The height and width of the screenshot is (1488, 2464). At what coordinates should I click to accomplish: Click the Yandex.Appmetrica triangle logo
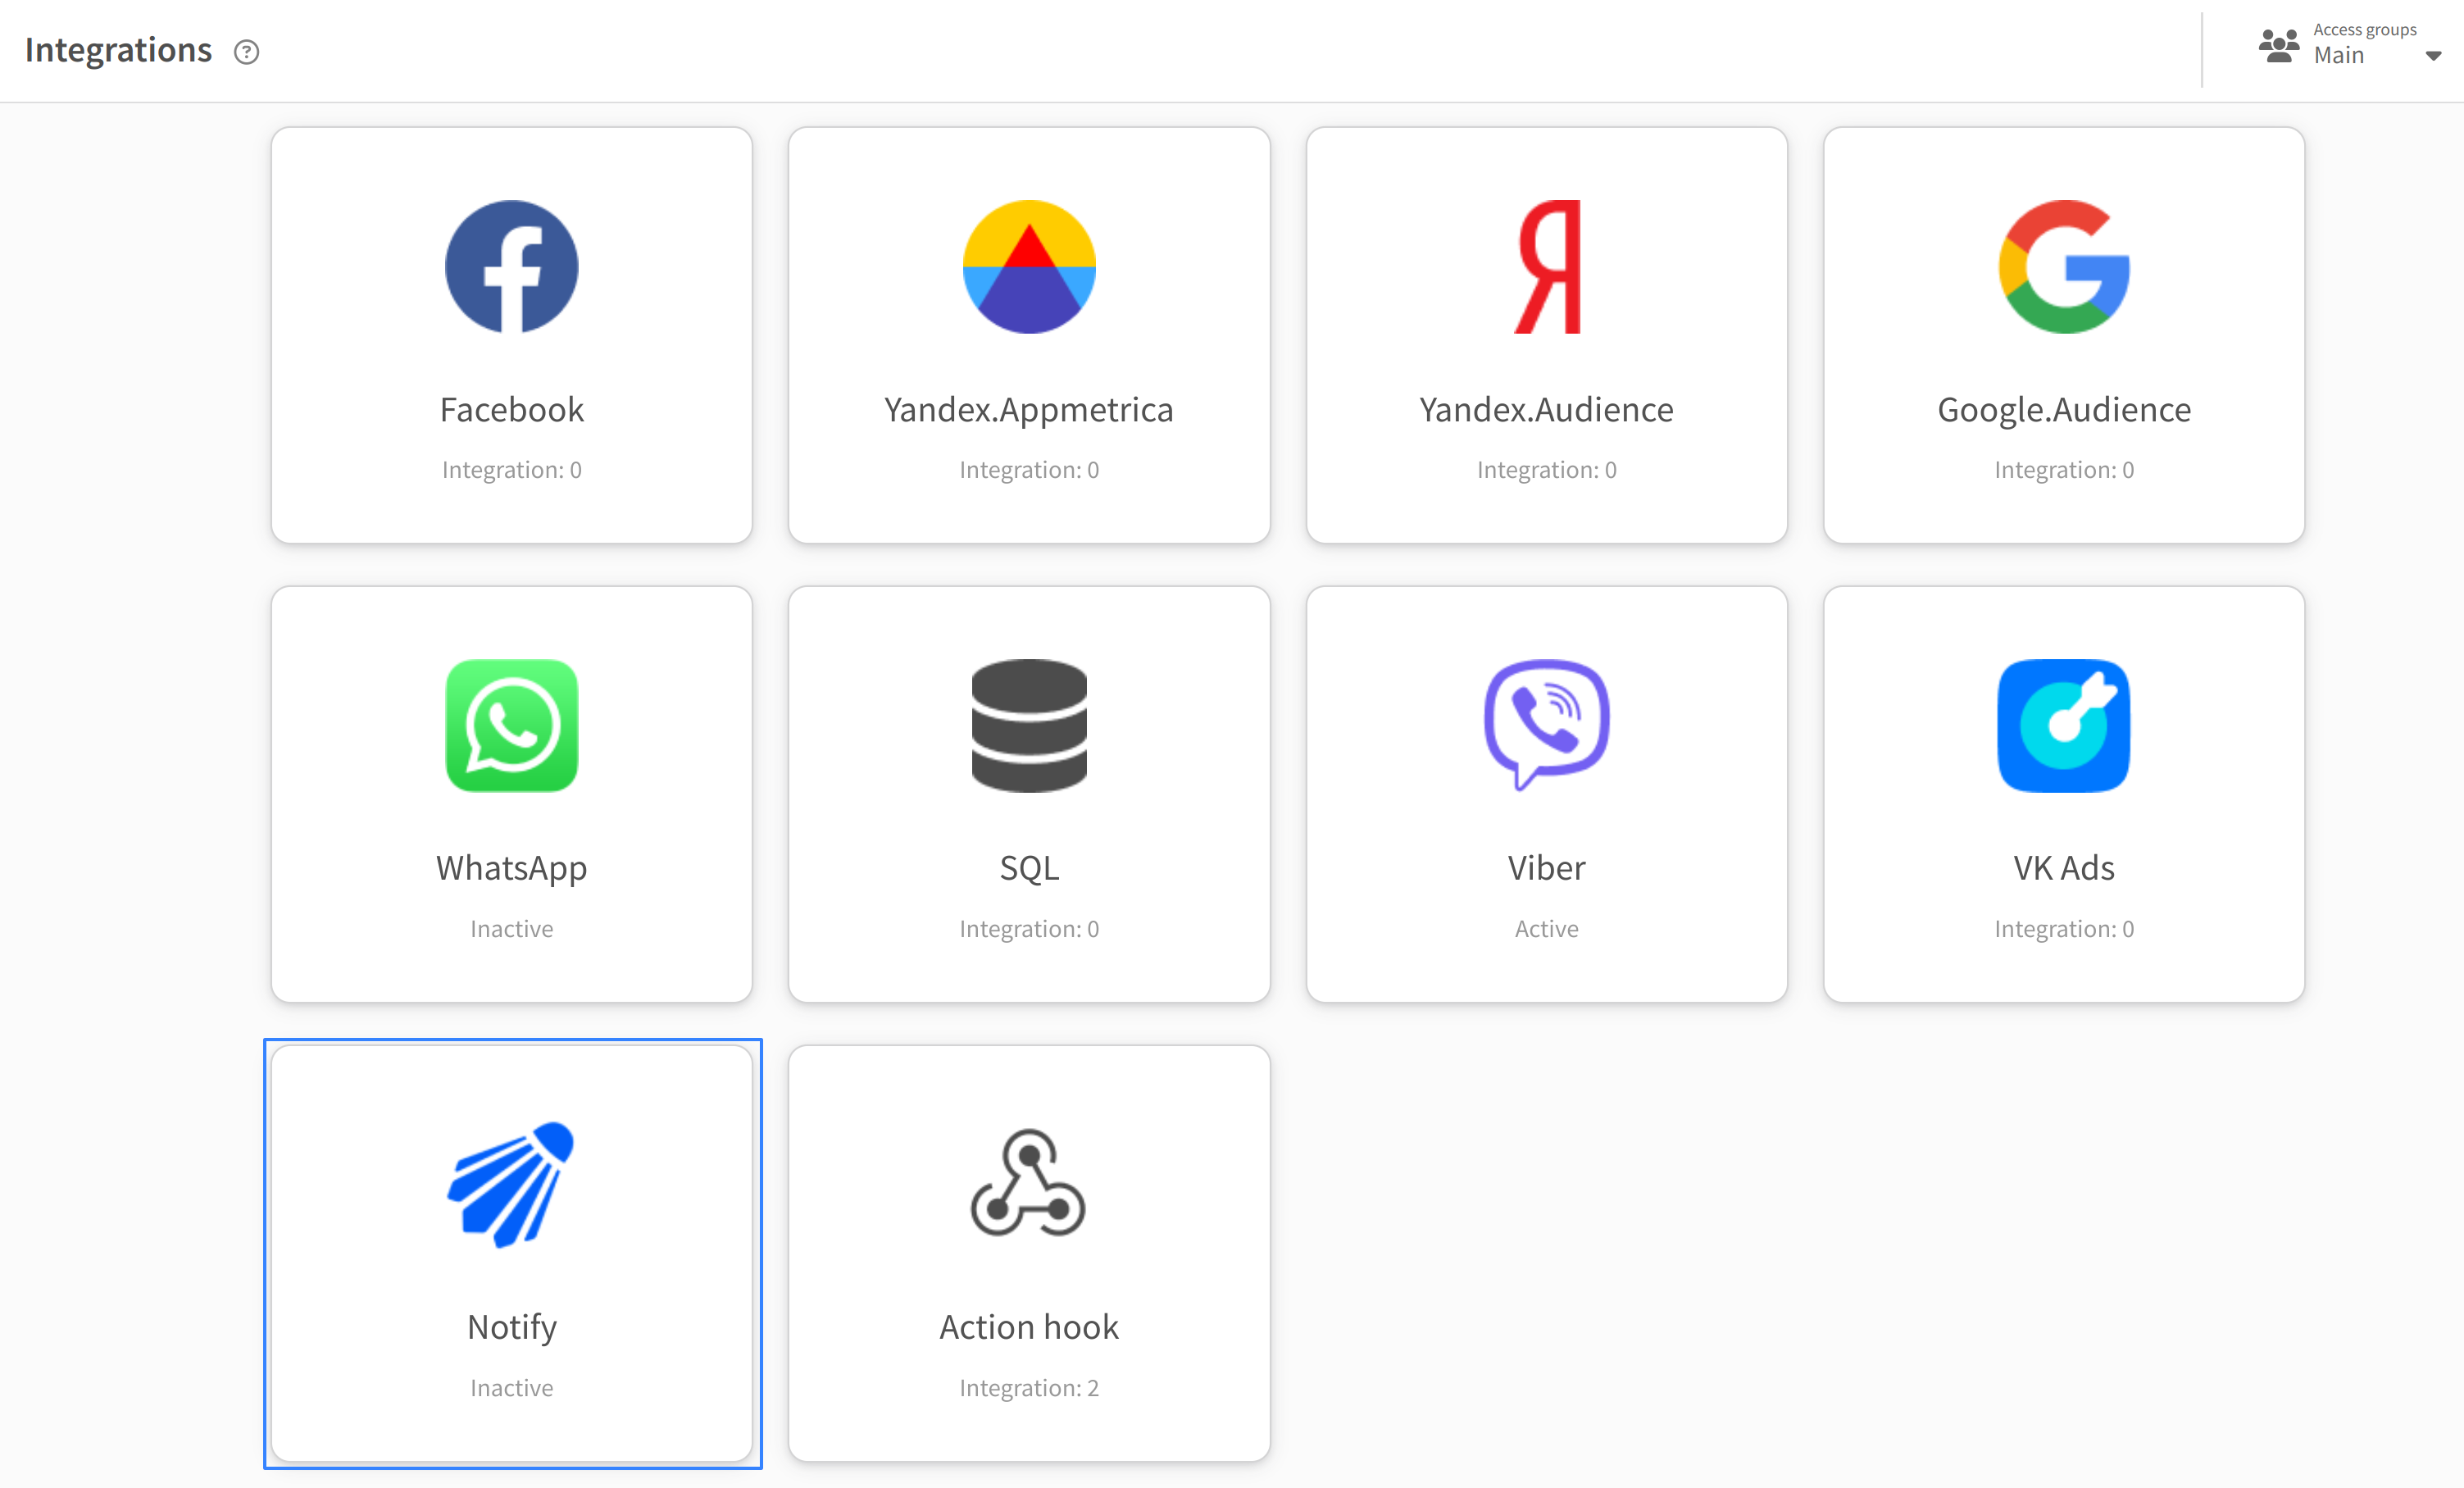(x=1029, y=267)
